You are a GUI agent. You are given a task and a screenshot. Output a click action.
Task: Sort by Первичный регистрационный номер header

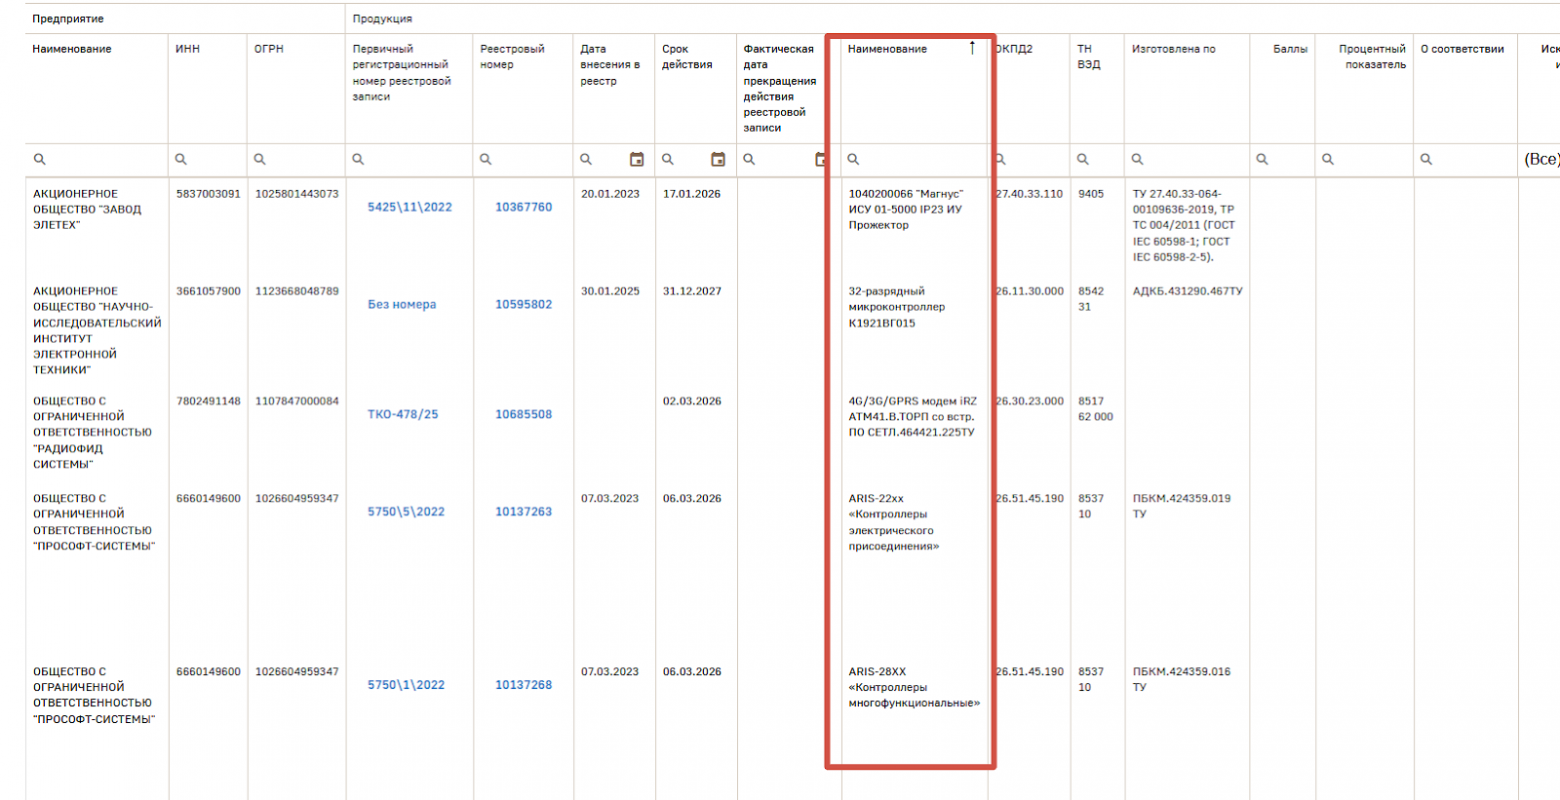402,73
